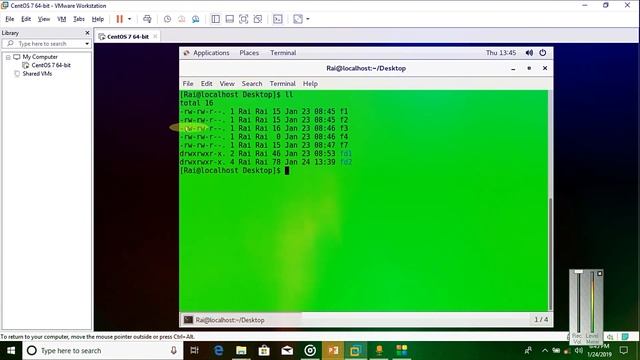Enter full screen mode icon
Screen dimensions: 640x360
coord(244,19)
